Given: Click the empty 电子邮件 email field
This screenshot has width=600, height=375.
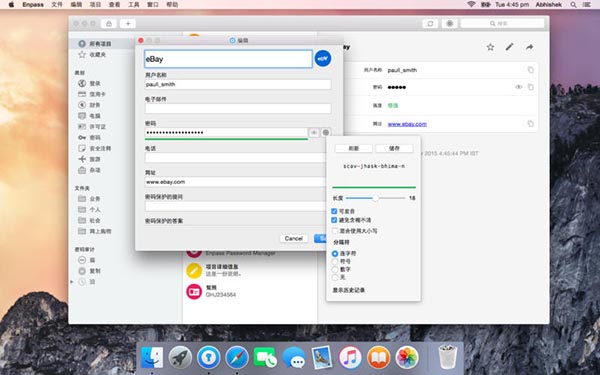Looking at the screenshot, I should click(x=238, y=109).
